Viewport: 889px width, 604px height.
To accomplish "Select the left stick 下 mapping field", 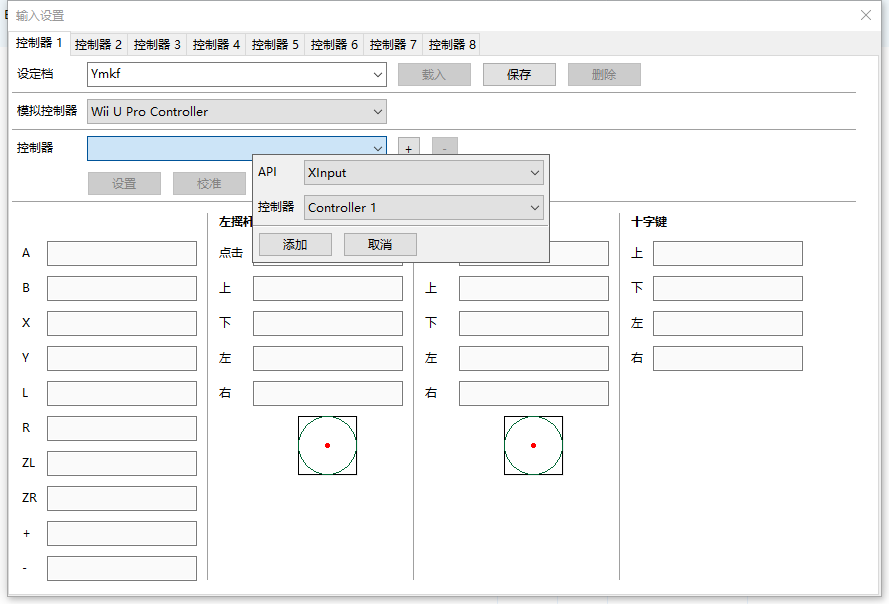I will click(327, 324).
